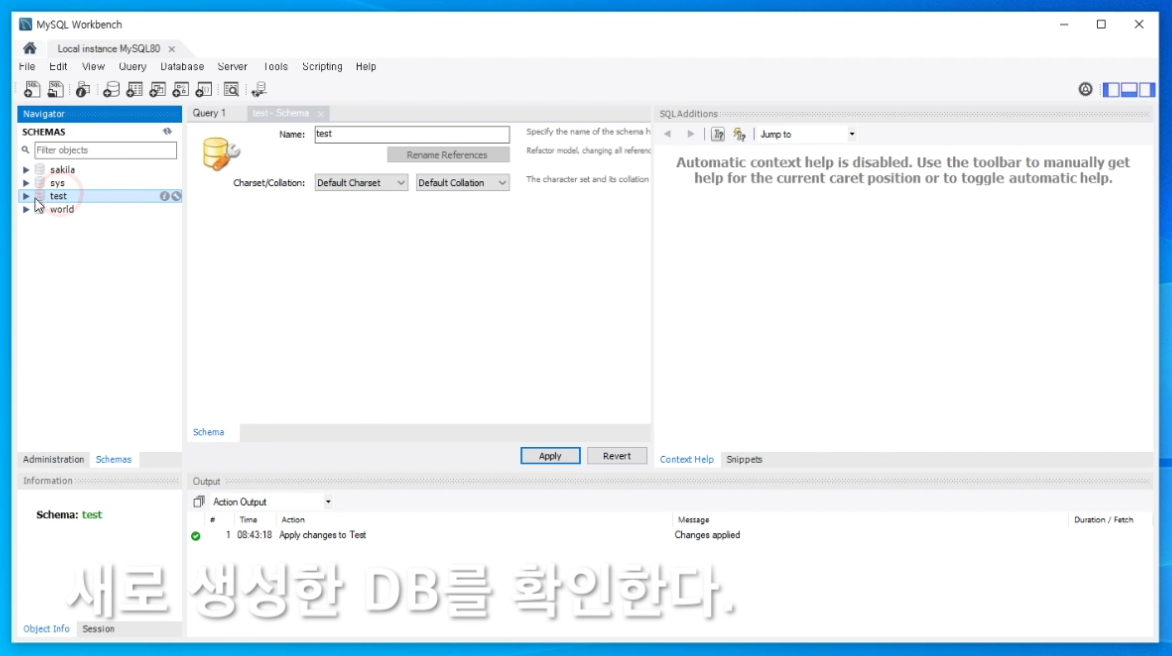Viewport: 1172px width, 656px height.
Task: Click the Rename References button
Action: pos(447,155)
